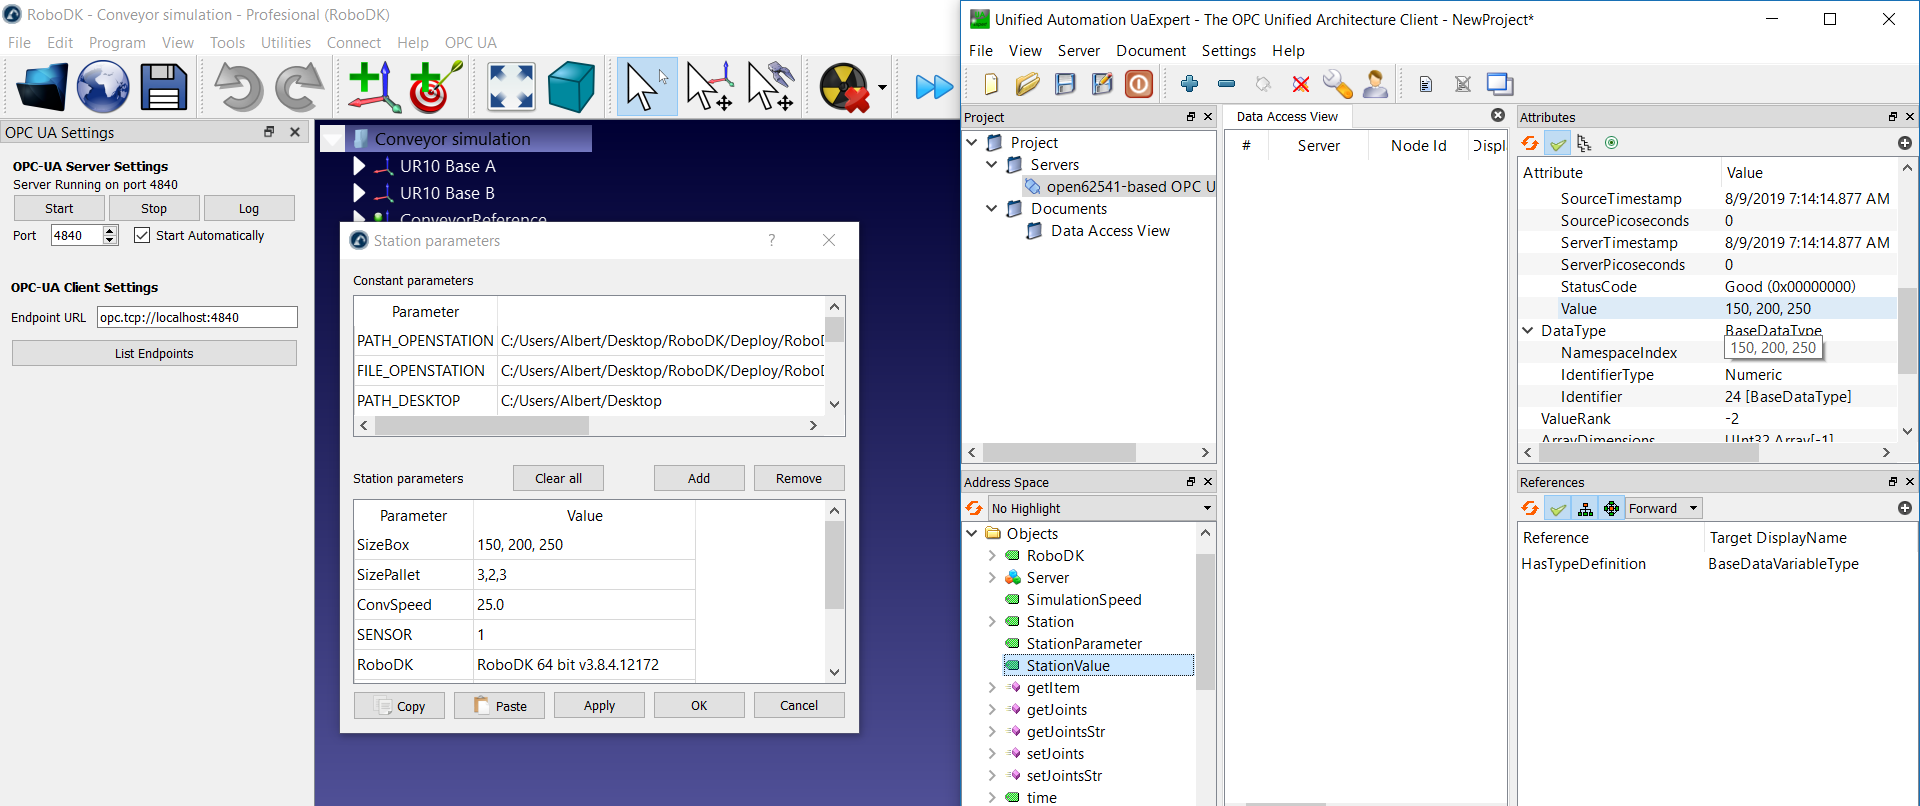Click the Save station floppy disk icon
The height and width of the screenshot is (806, 1920).
pyautogui.click(x=164, y=87)
